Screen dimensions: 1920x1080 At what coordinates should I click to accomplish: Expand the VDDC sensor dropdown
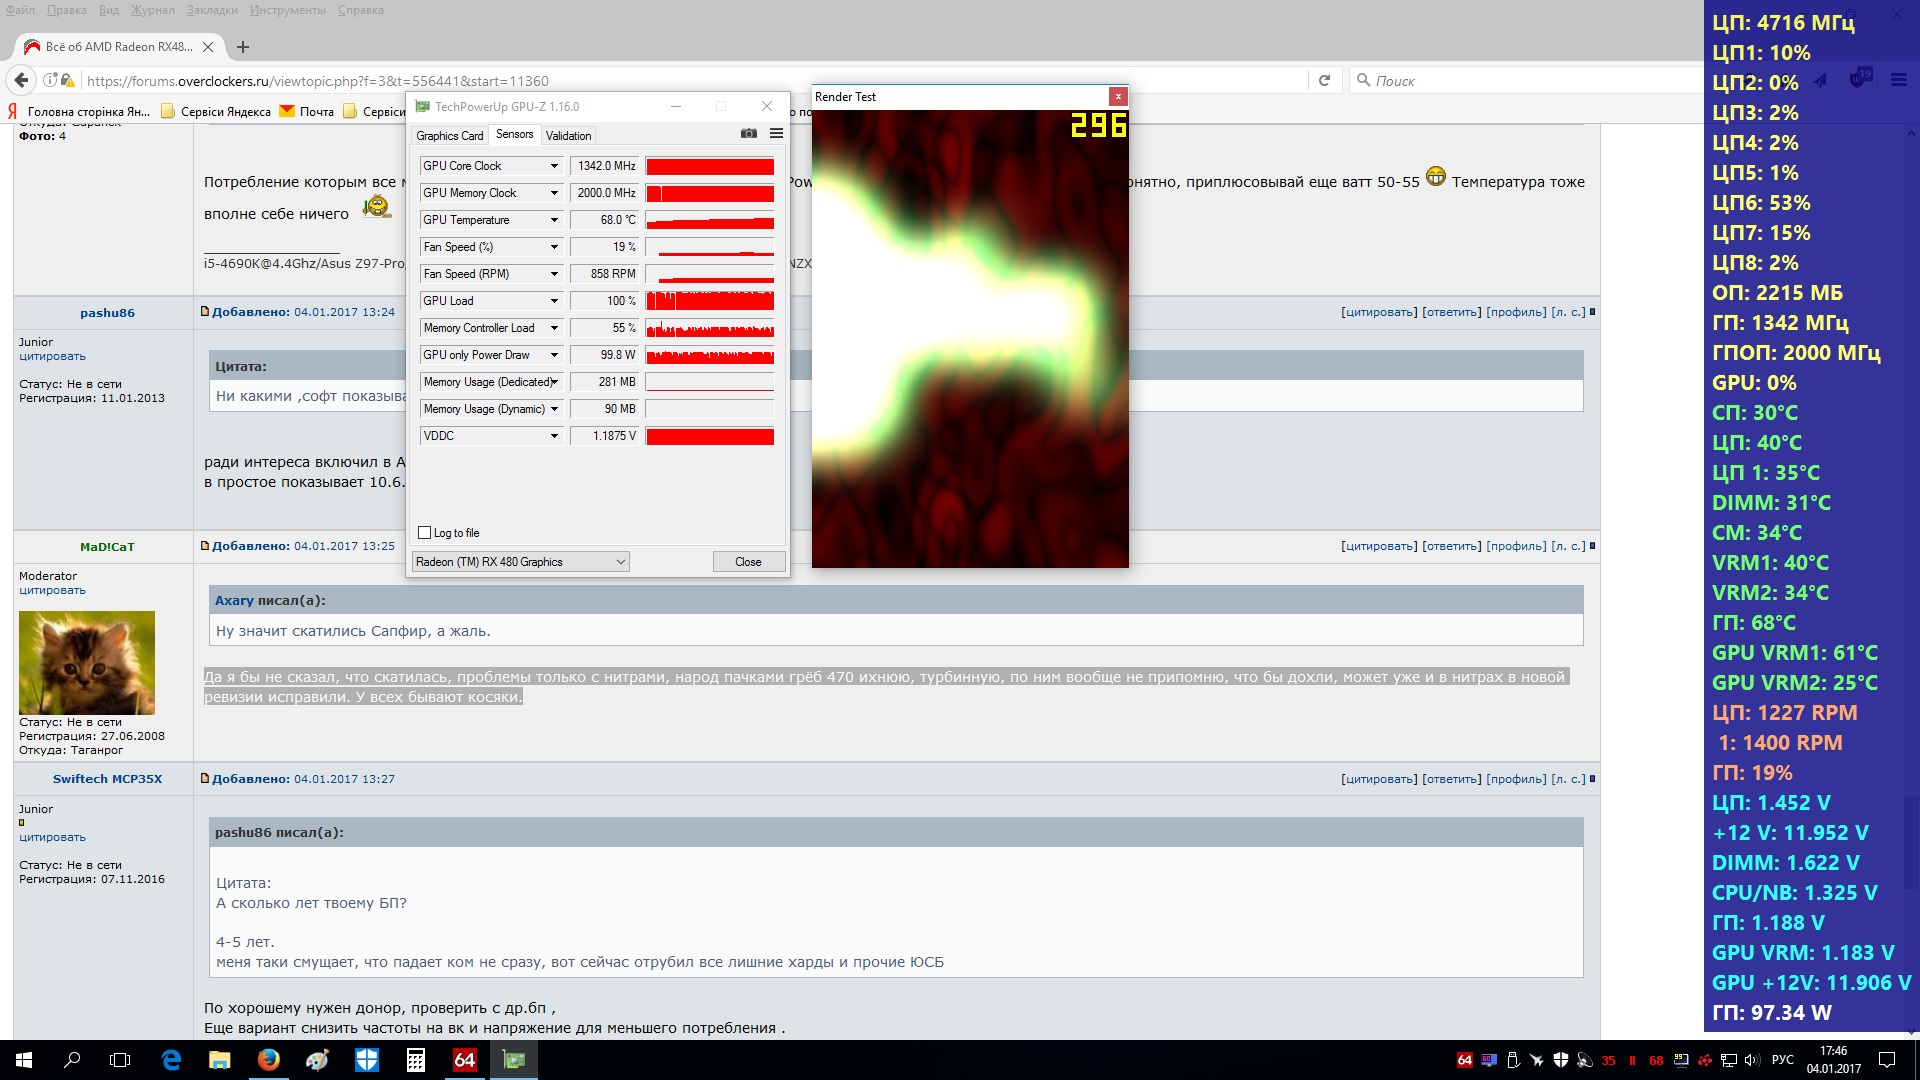coord(554,436)
